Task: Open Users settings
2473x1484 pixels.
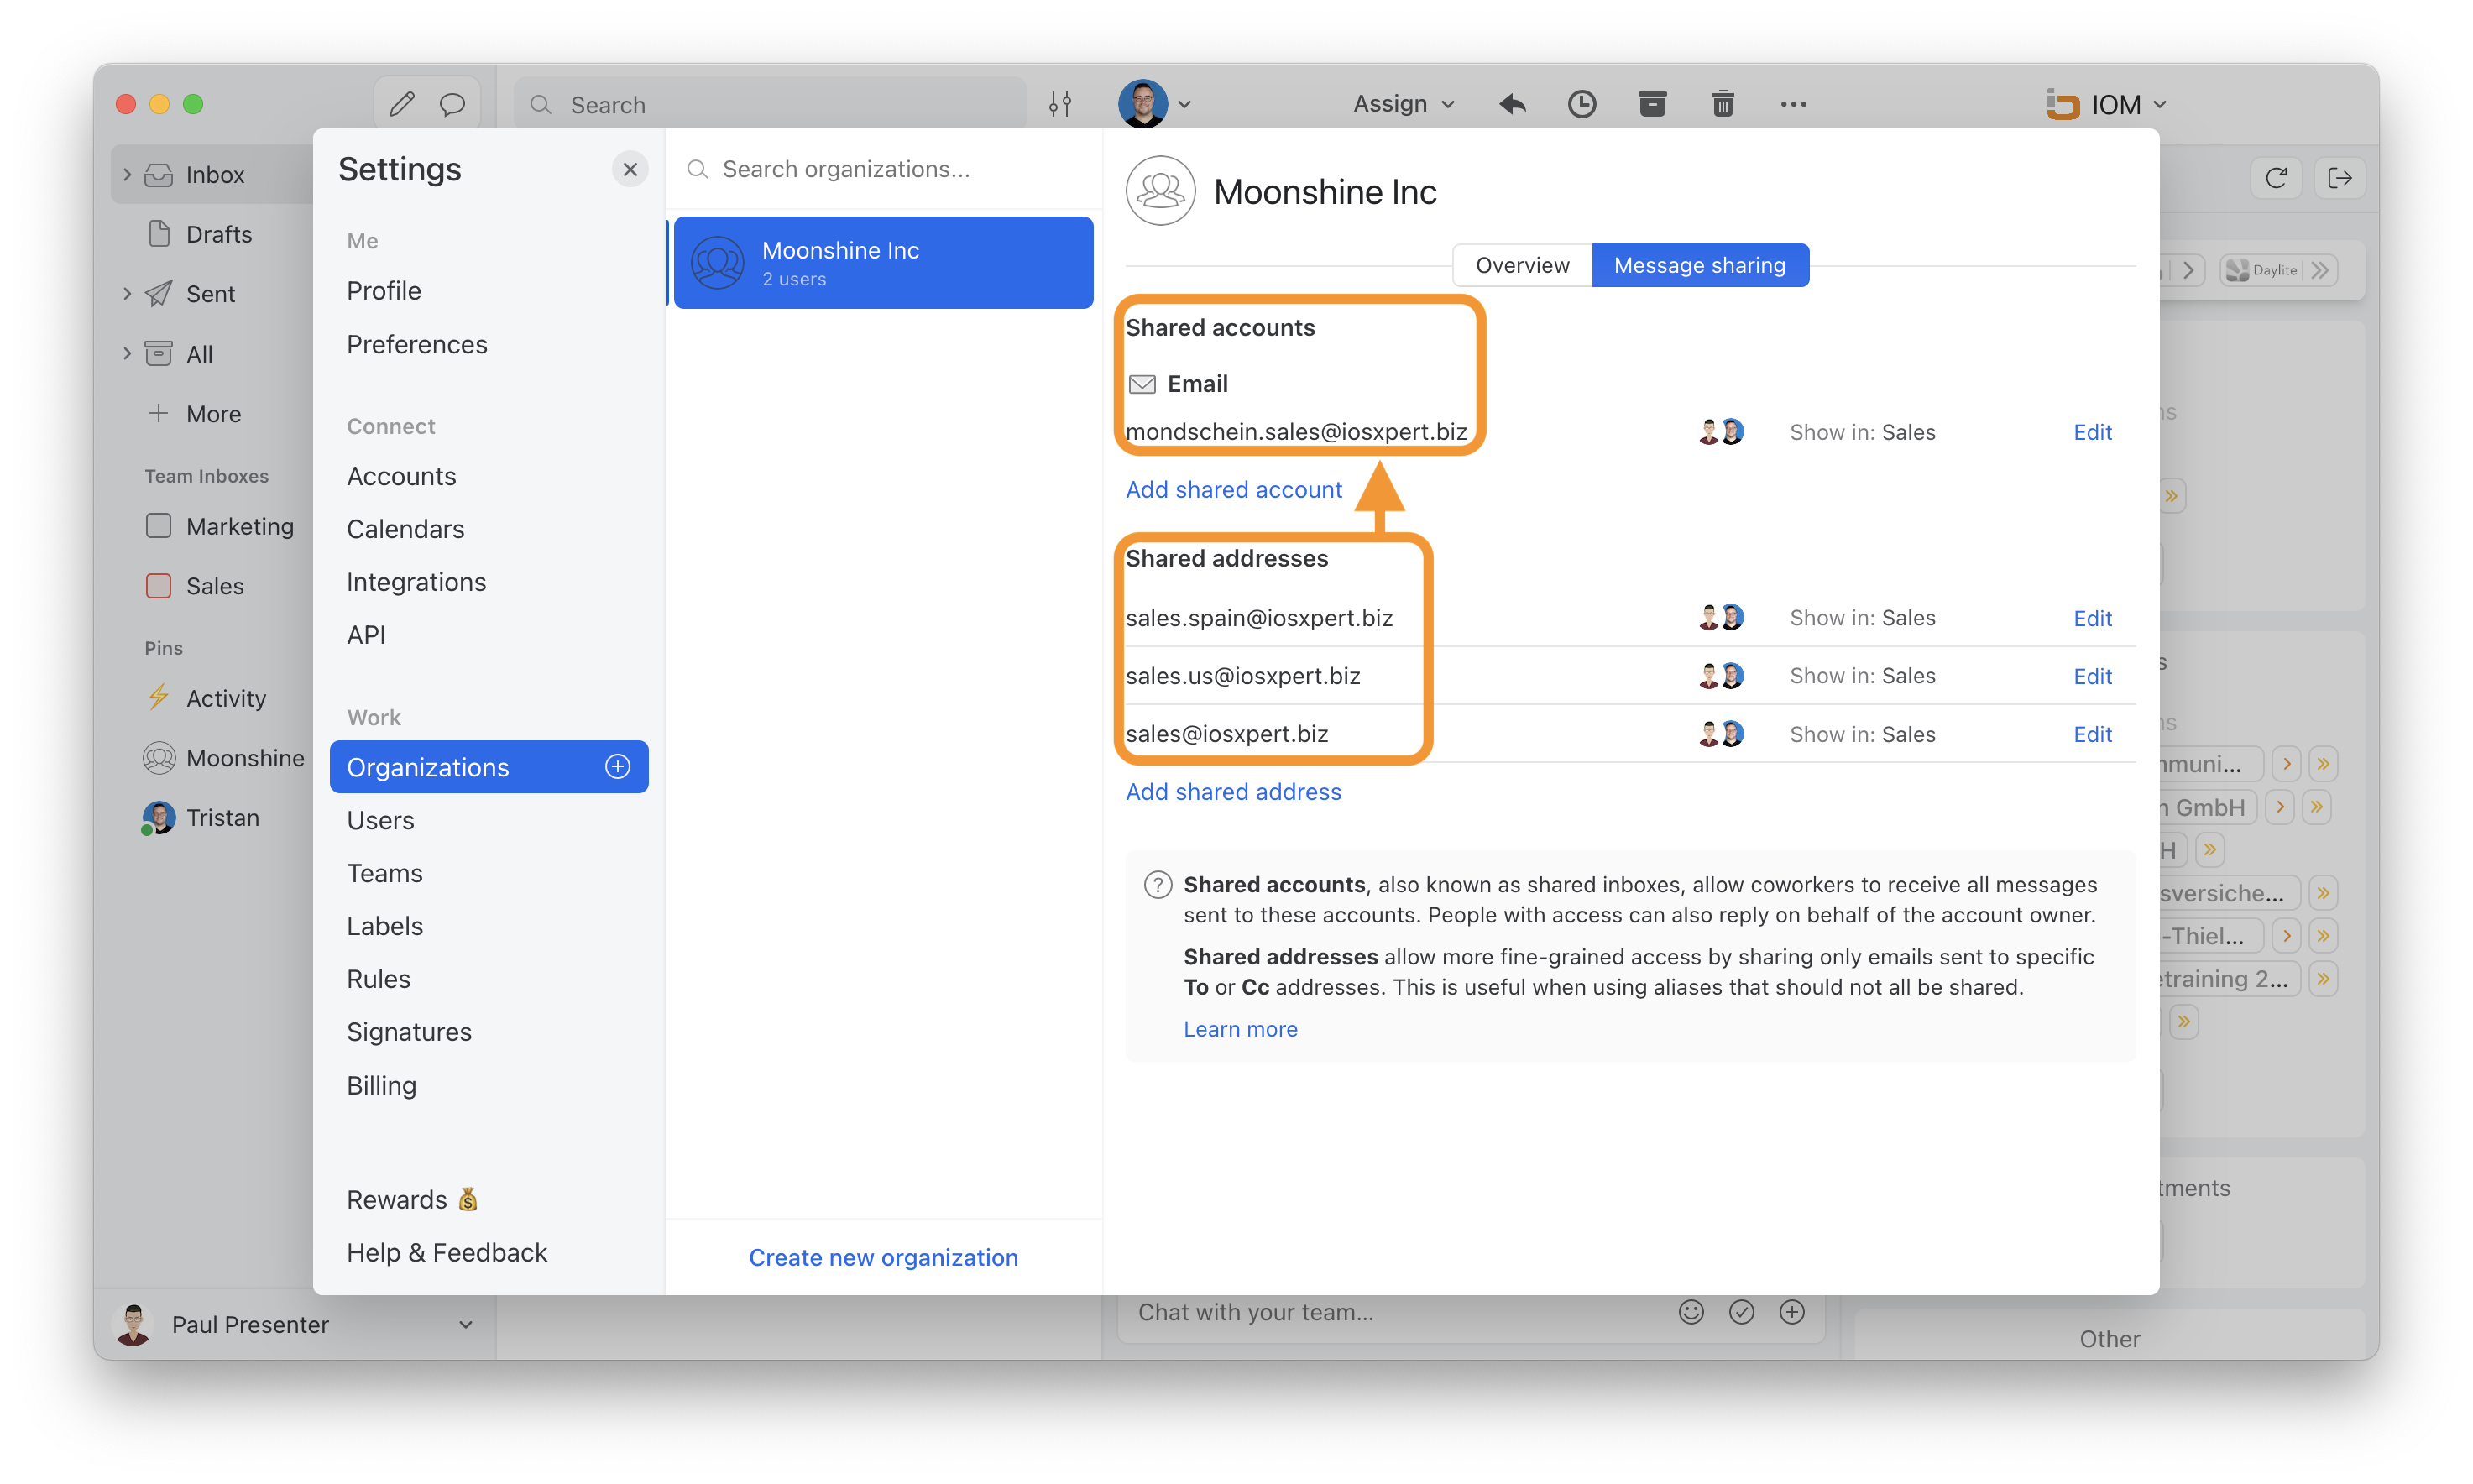Action: [380, 820]
